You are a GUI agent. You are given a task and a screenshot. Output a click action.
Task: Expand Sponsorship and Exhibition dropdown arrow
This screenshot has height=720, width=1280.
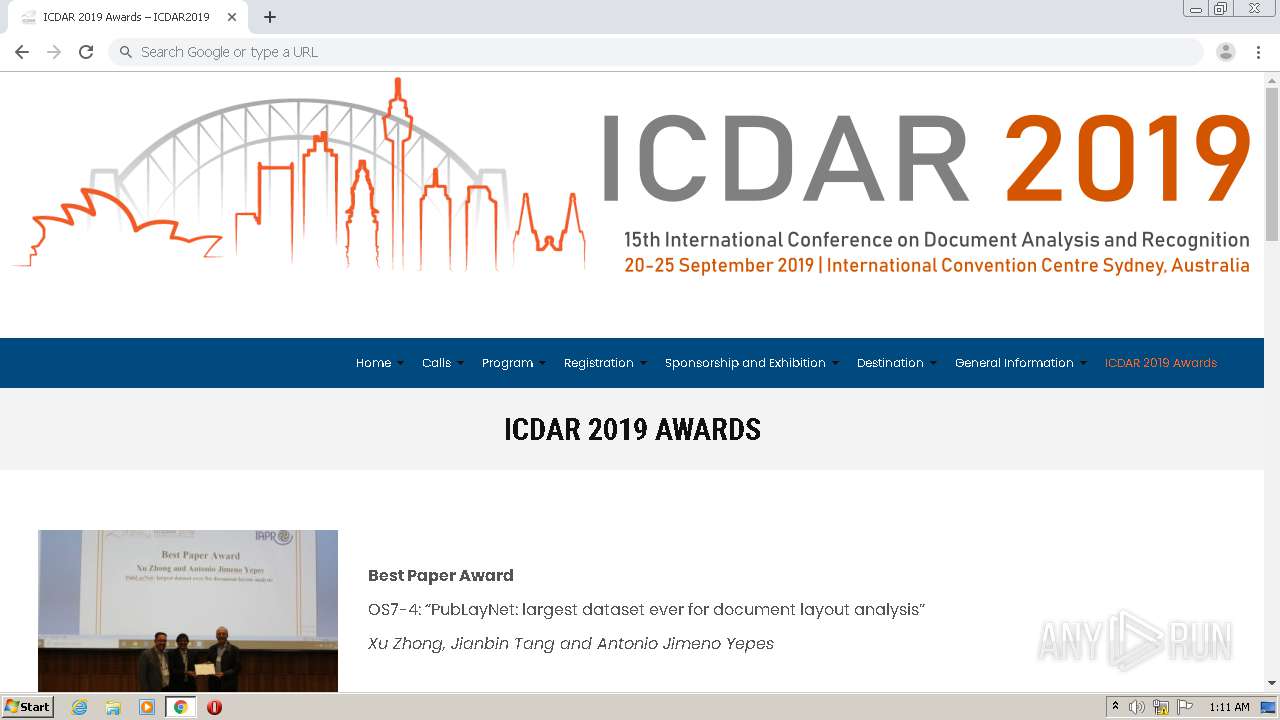835,364
